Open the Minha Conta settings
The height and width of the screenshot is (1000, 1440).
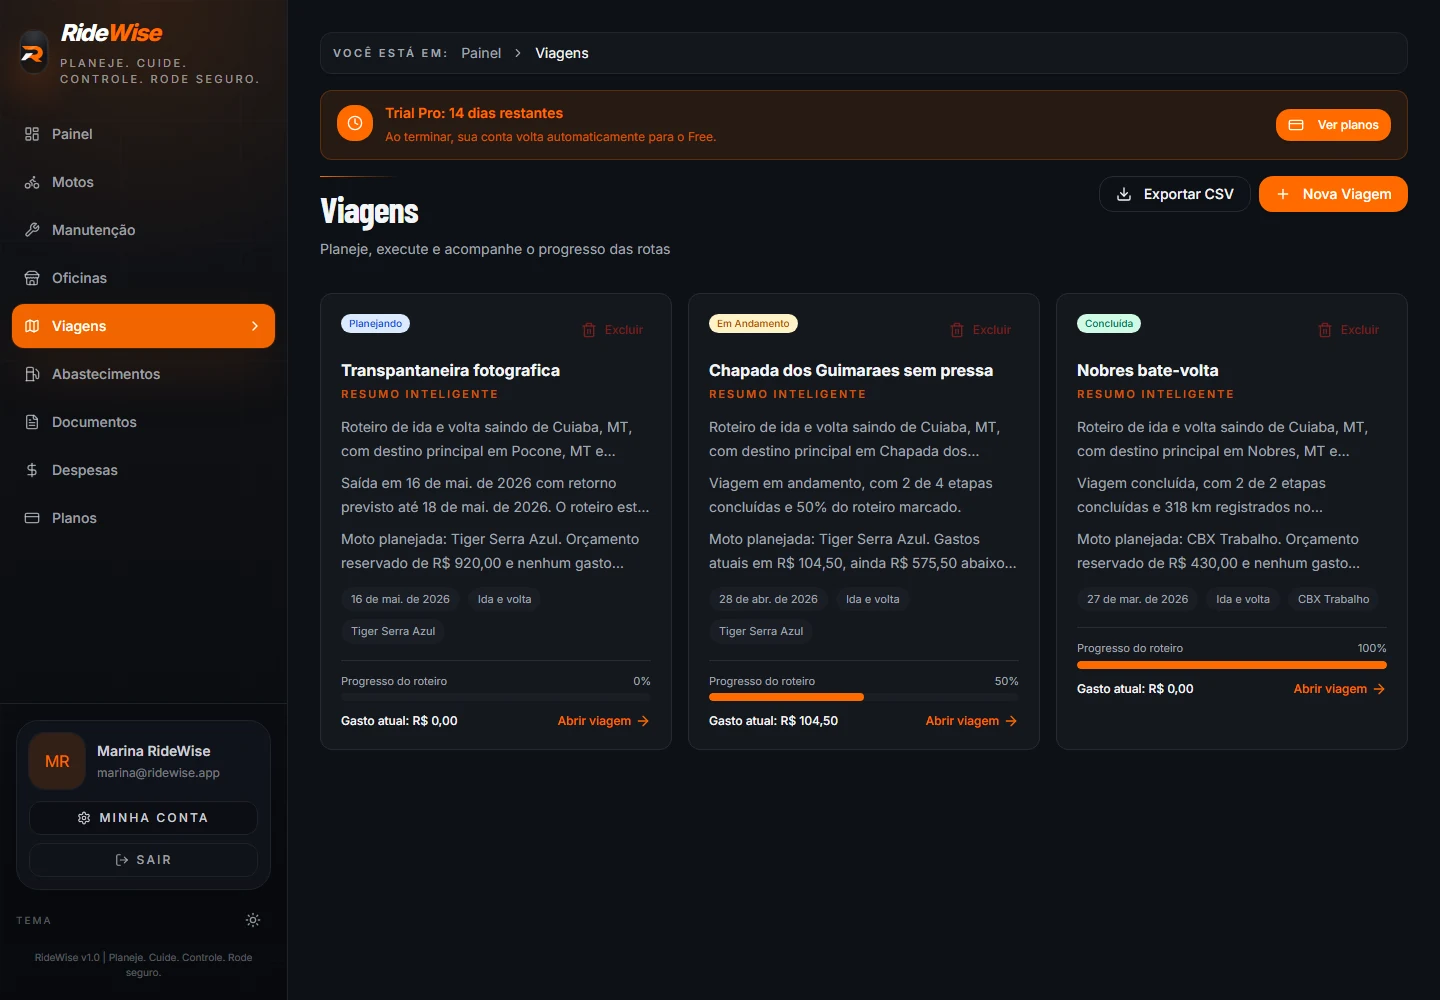tap(143, 818)
